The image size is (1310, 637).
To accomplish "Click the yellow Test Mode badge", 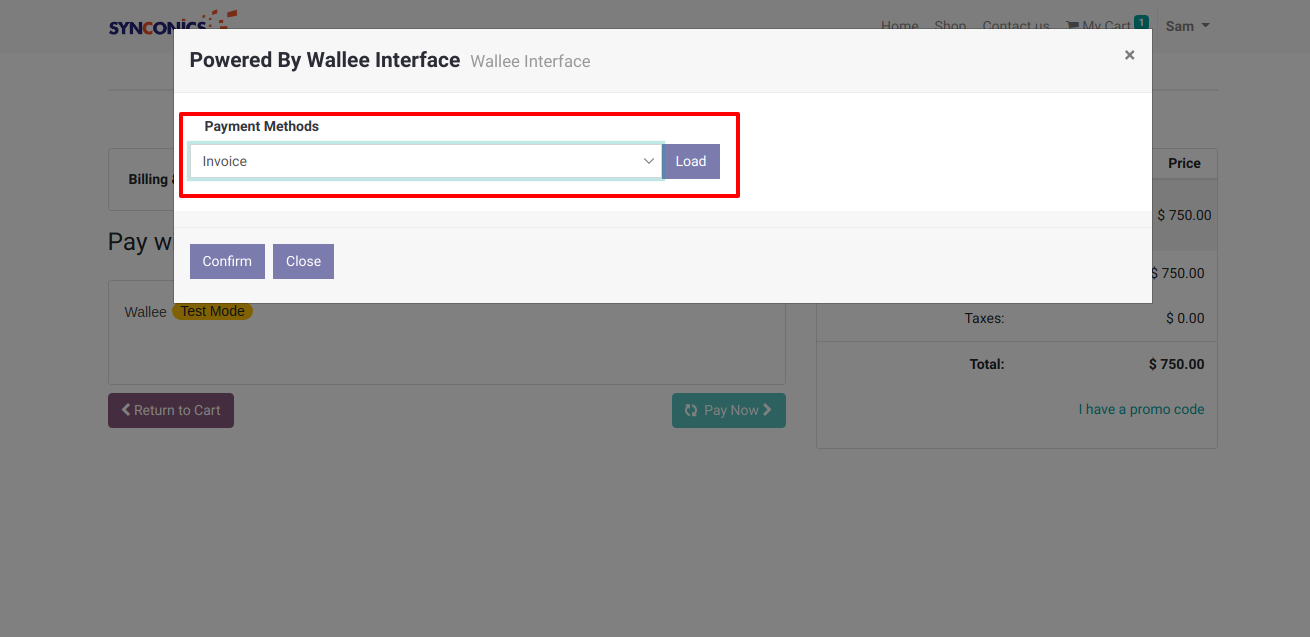I will pyautogui.click(x=212, y=311).
